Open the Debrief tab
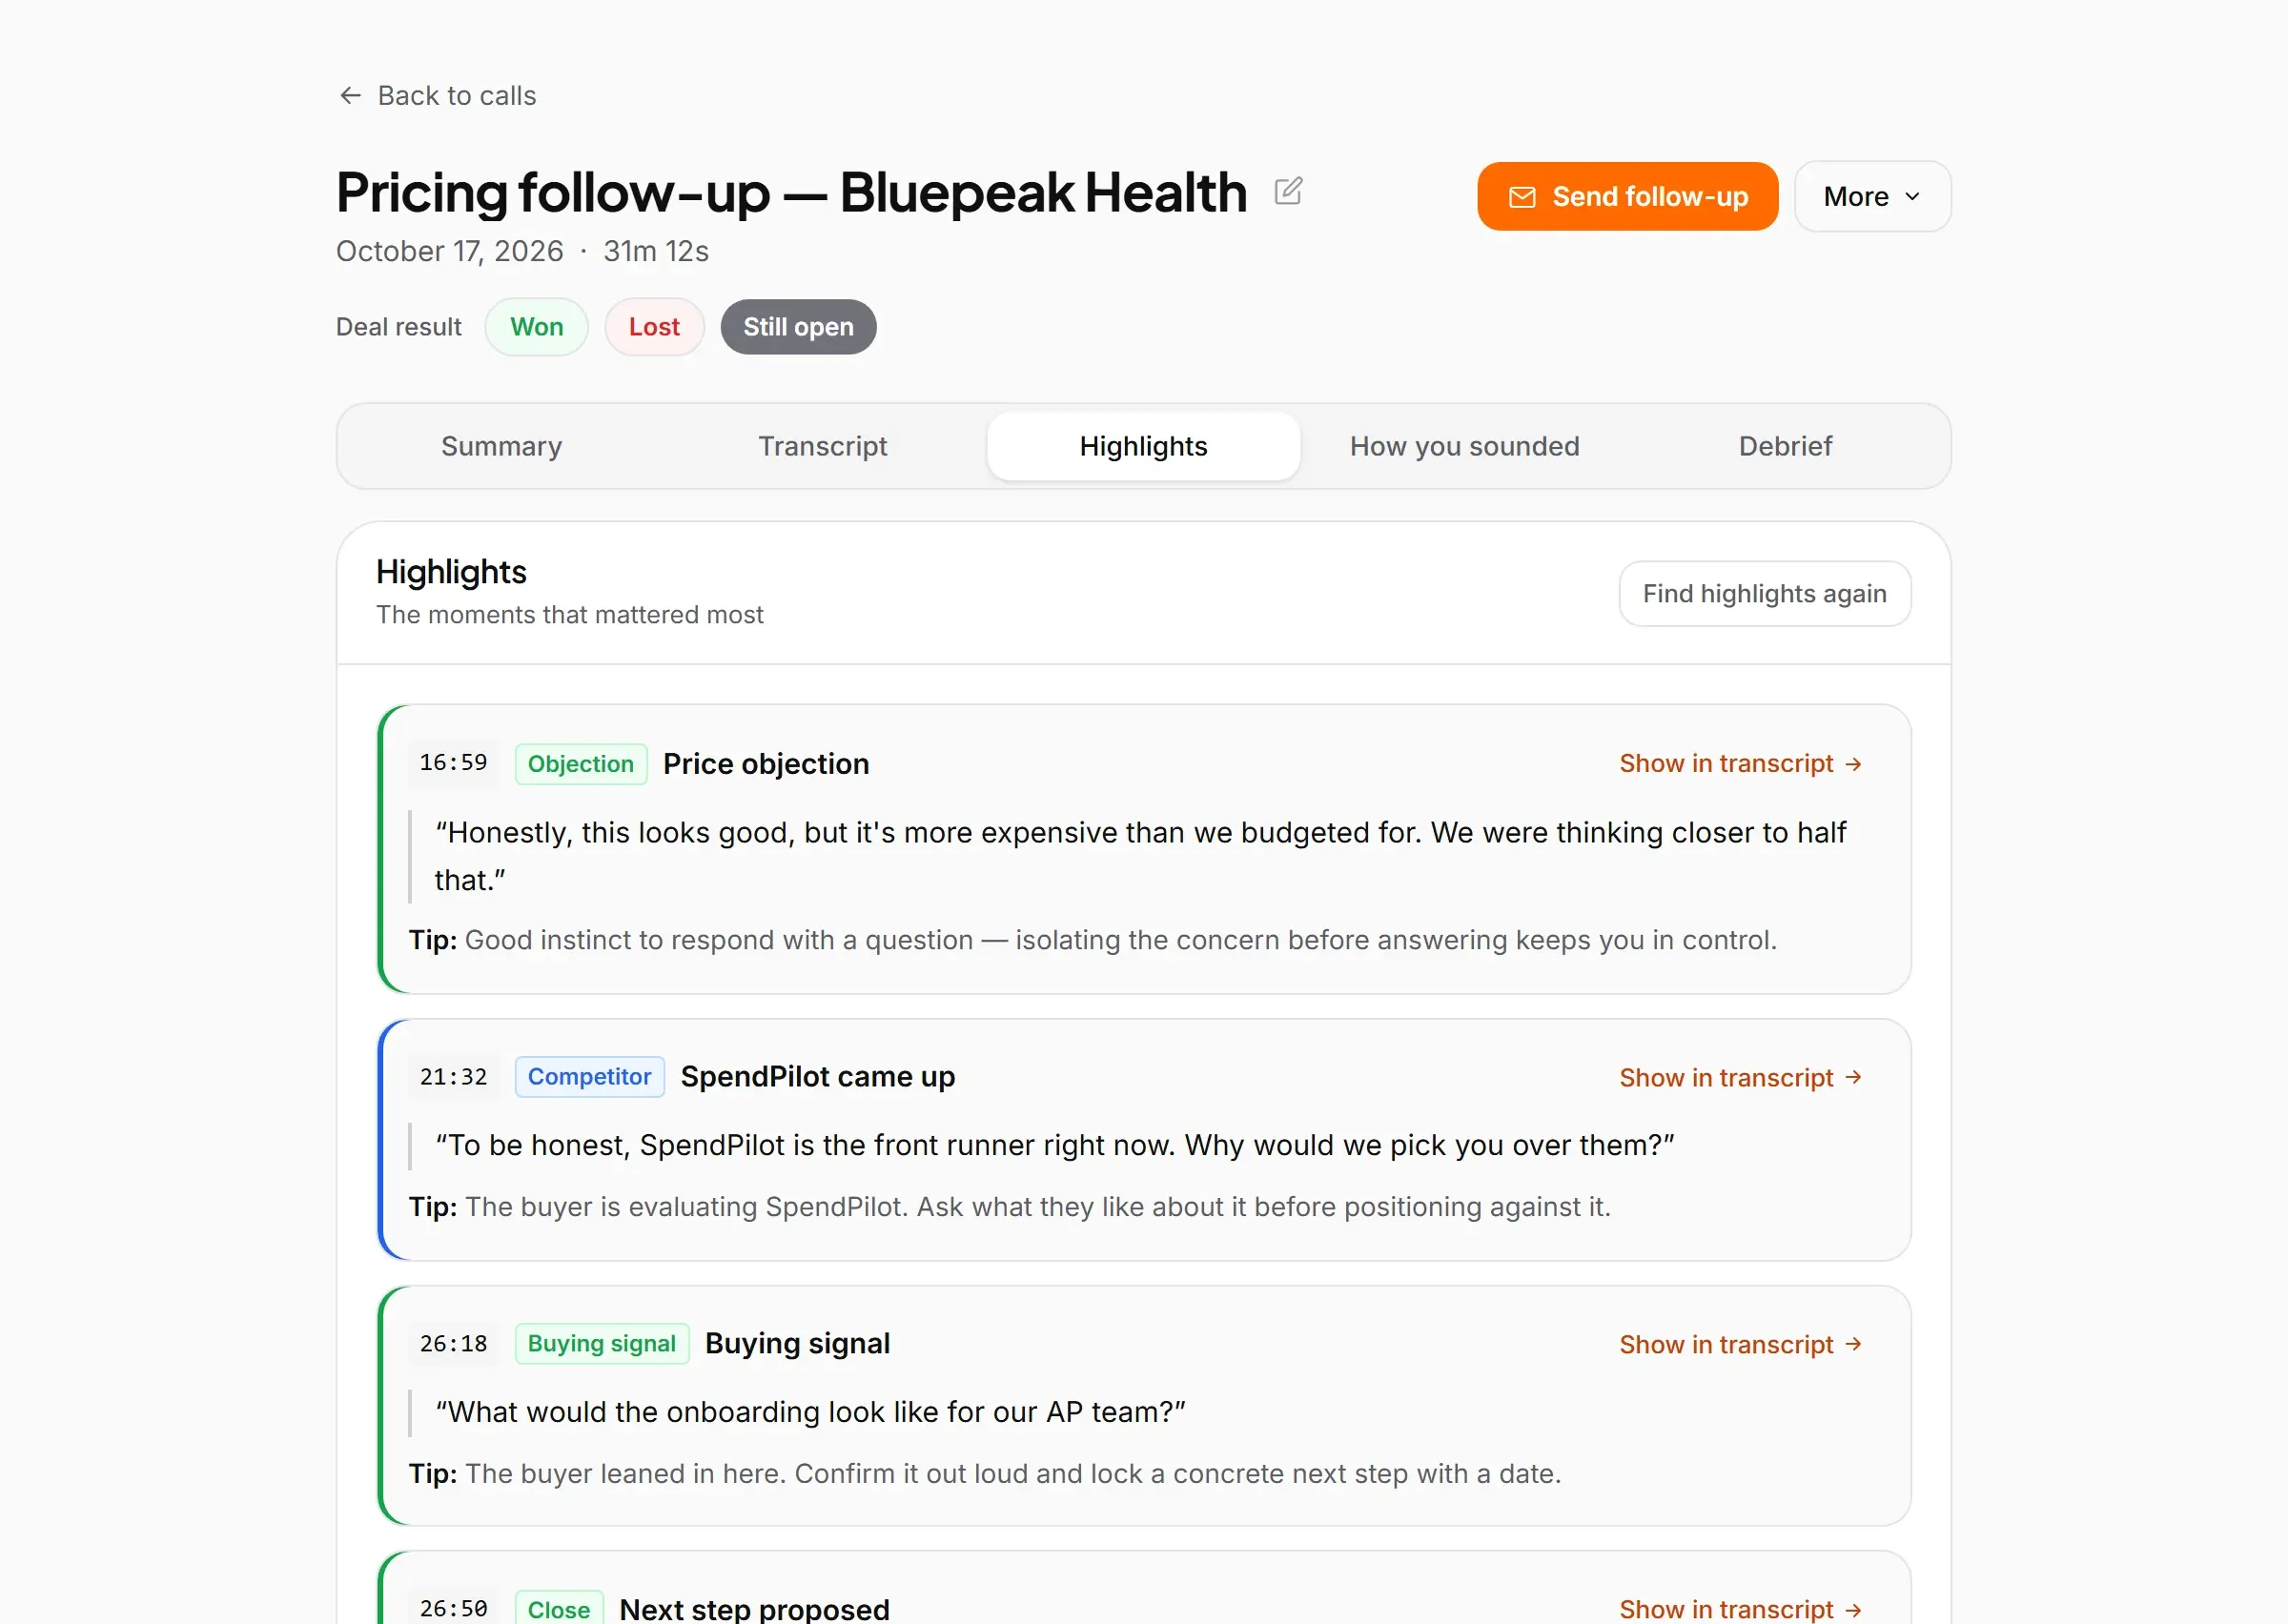Image resolution: width=2288 pixels, height=1624 pixels. 1785,446
